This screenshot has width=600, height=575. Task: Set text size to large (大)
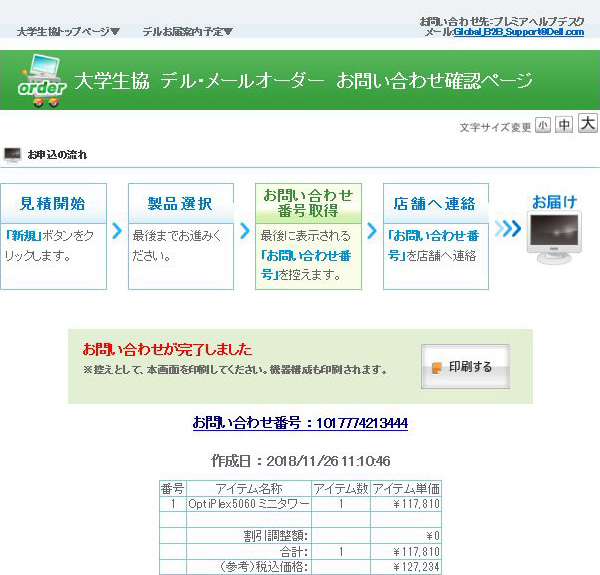coord(587,123)
